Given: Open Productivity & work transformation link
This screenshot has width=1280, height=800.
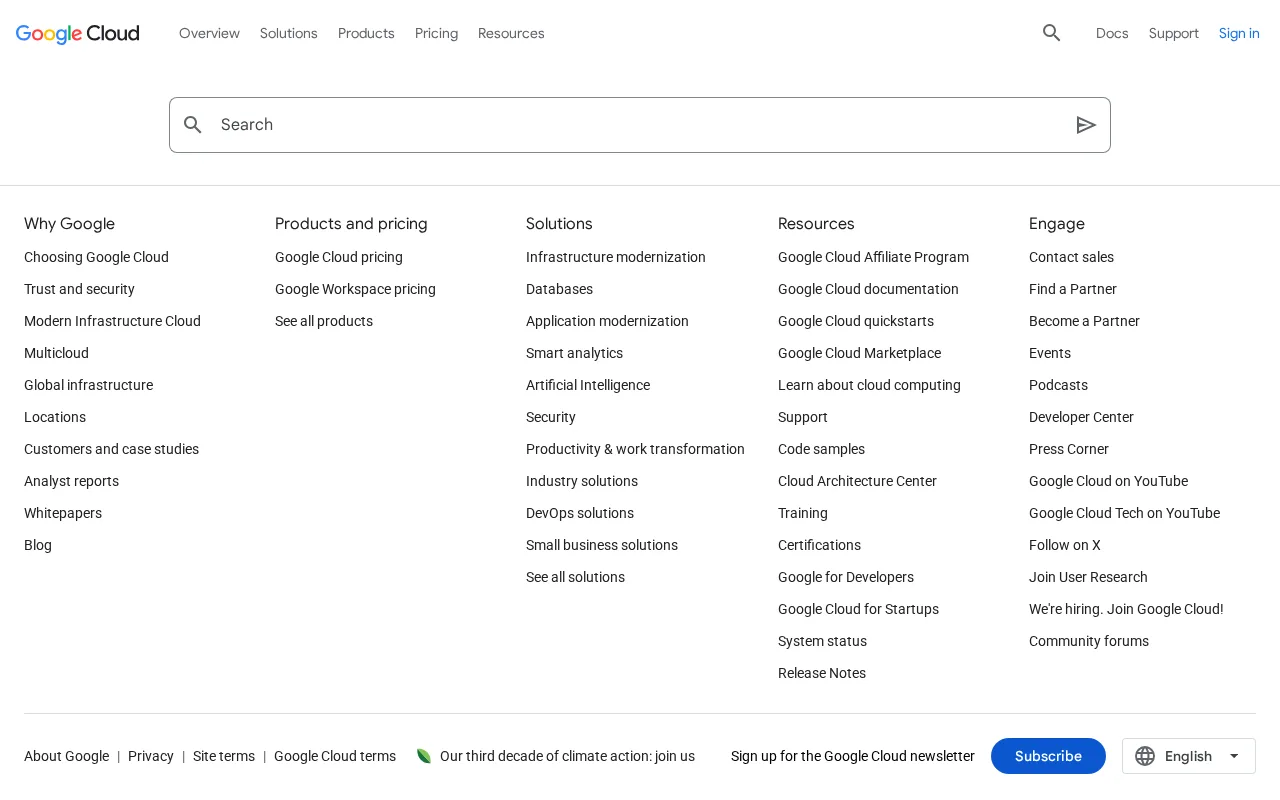Looking at the screenshot, I should (x=635, y=449).
